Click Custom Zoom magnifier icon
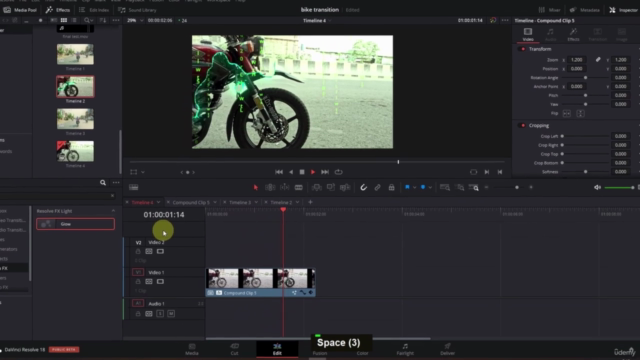Screen dimensions: 640x360 coord(474,187)
